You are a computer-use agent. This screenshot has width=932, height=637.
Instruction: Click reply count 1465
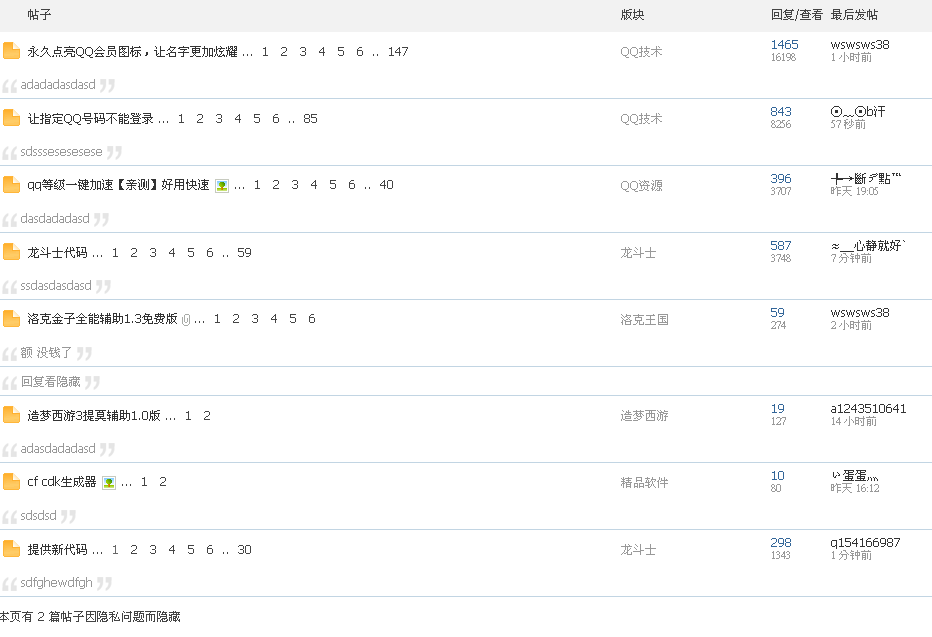[x=785, y=45]
